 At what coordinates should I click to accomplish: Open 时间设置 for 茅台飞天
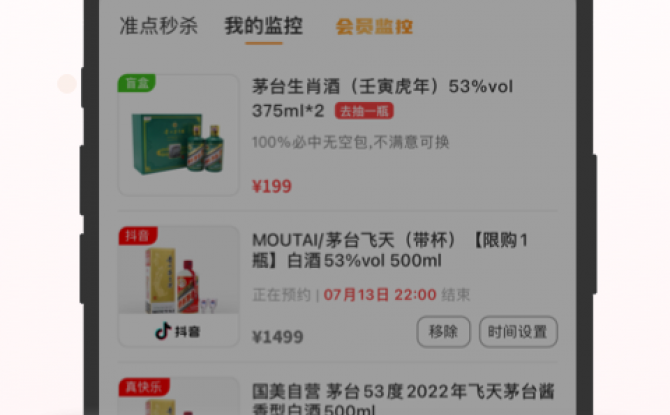point(518,332)
